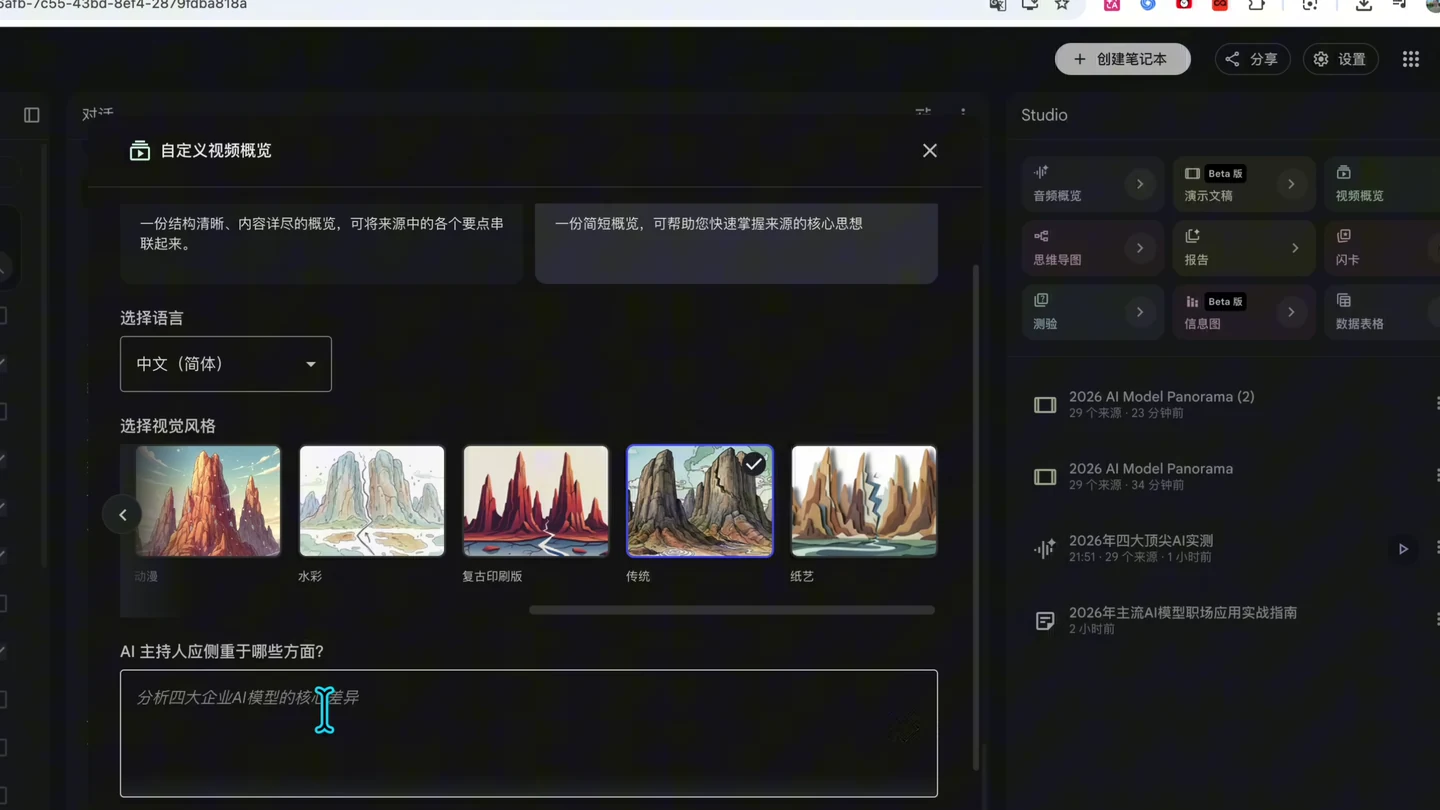The image size is (1440, 810).
Task: Choose the brief overview format card
Action: (736, 243)
